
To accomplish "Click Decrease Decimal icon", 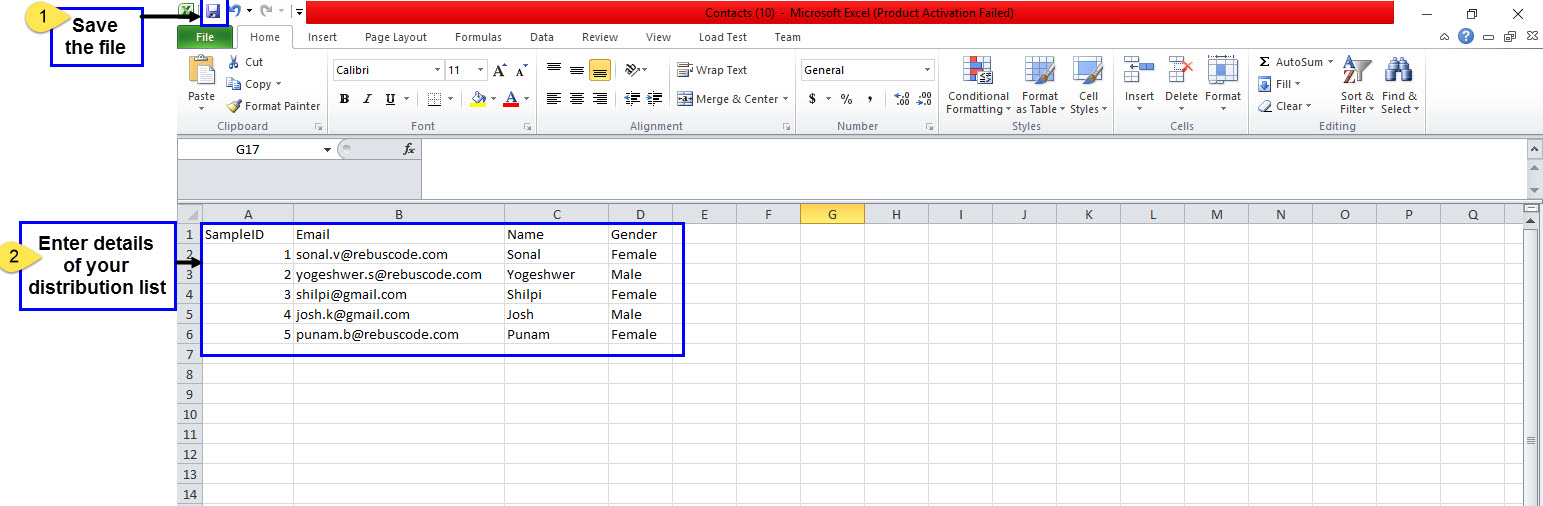I will (x=925, y=99).
